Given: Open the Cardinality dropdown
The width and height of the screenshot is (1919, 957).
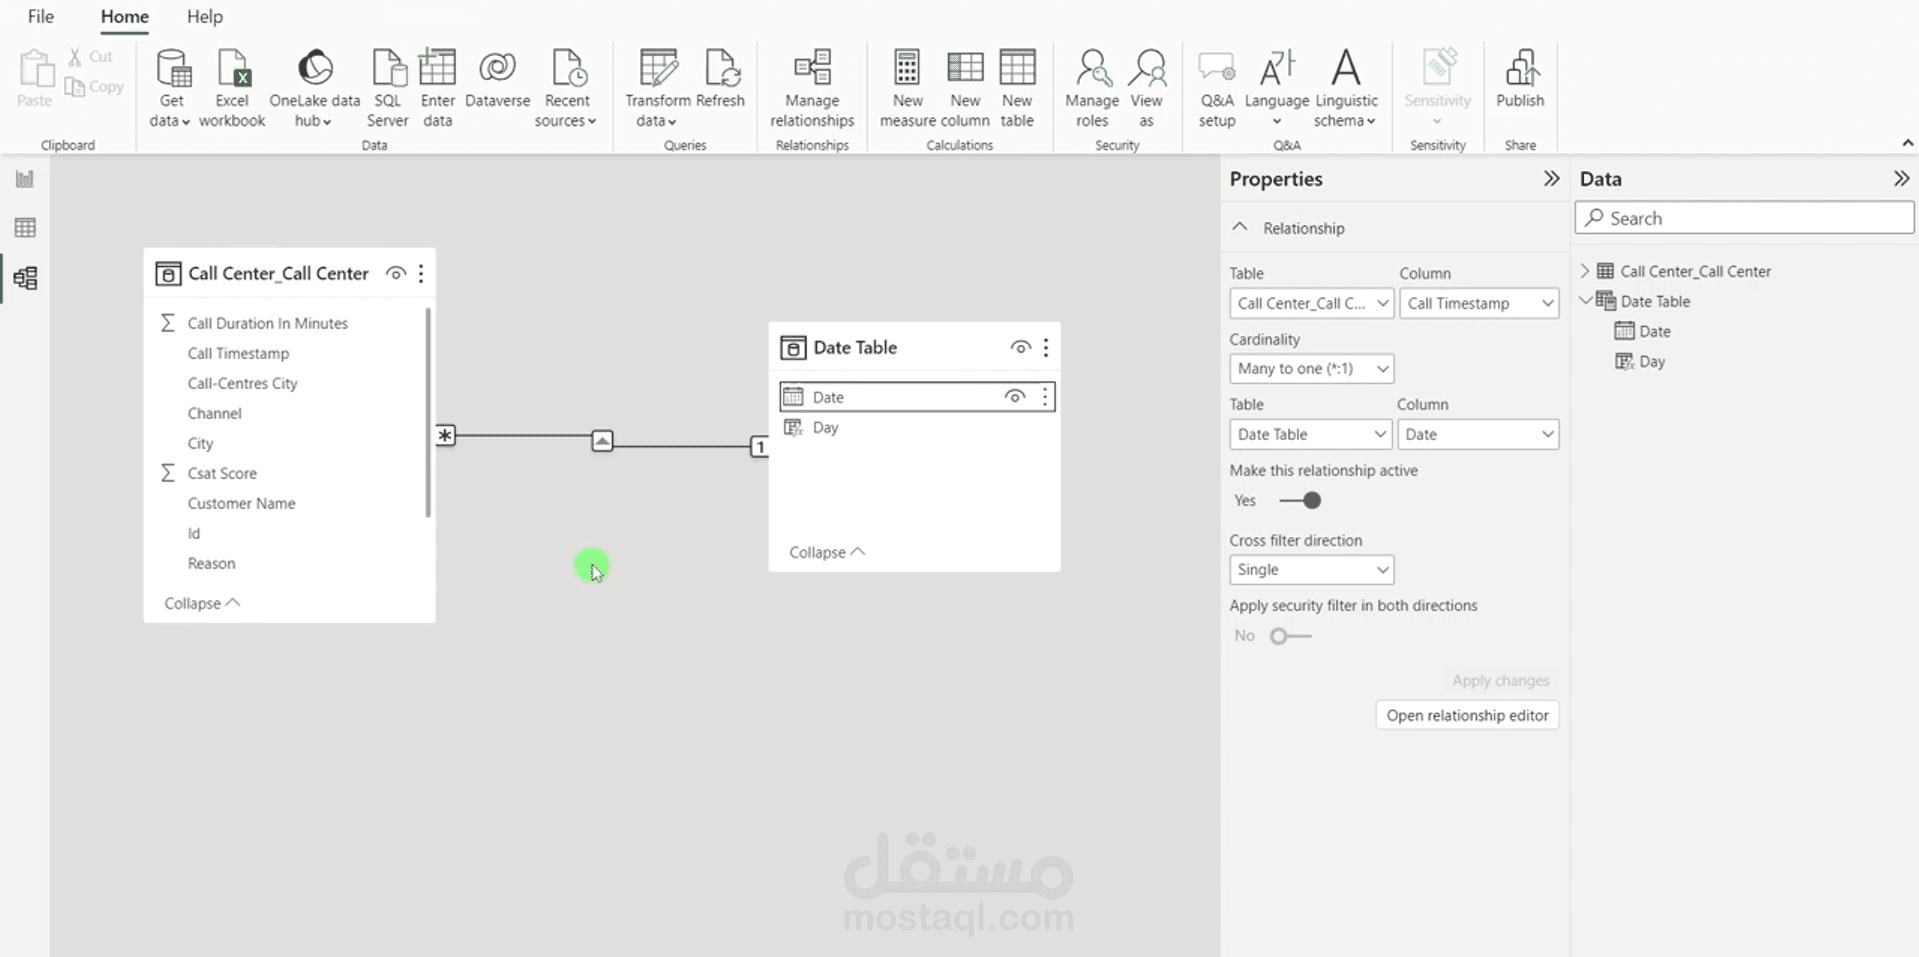Looking at the screenshot, I should (1311, 368).
